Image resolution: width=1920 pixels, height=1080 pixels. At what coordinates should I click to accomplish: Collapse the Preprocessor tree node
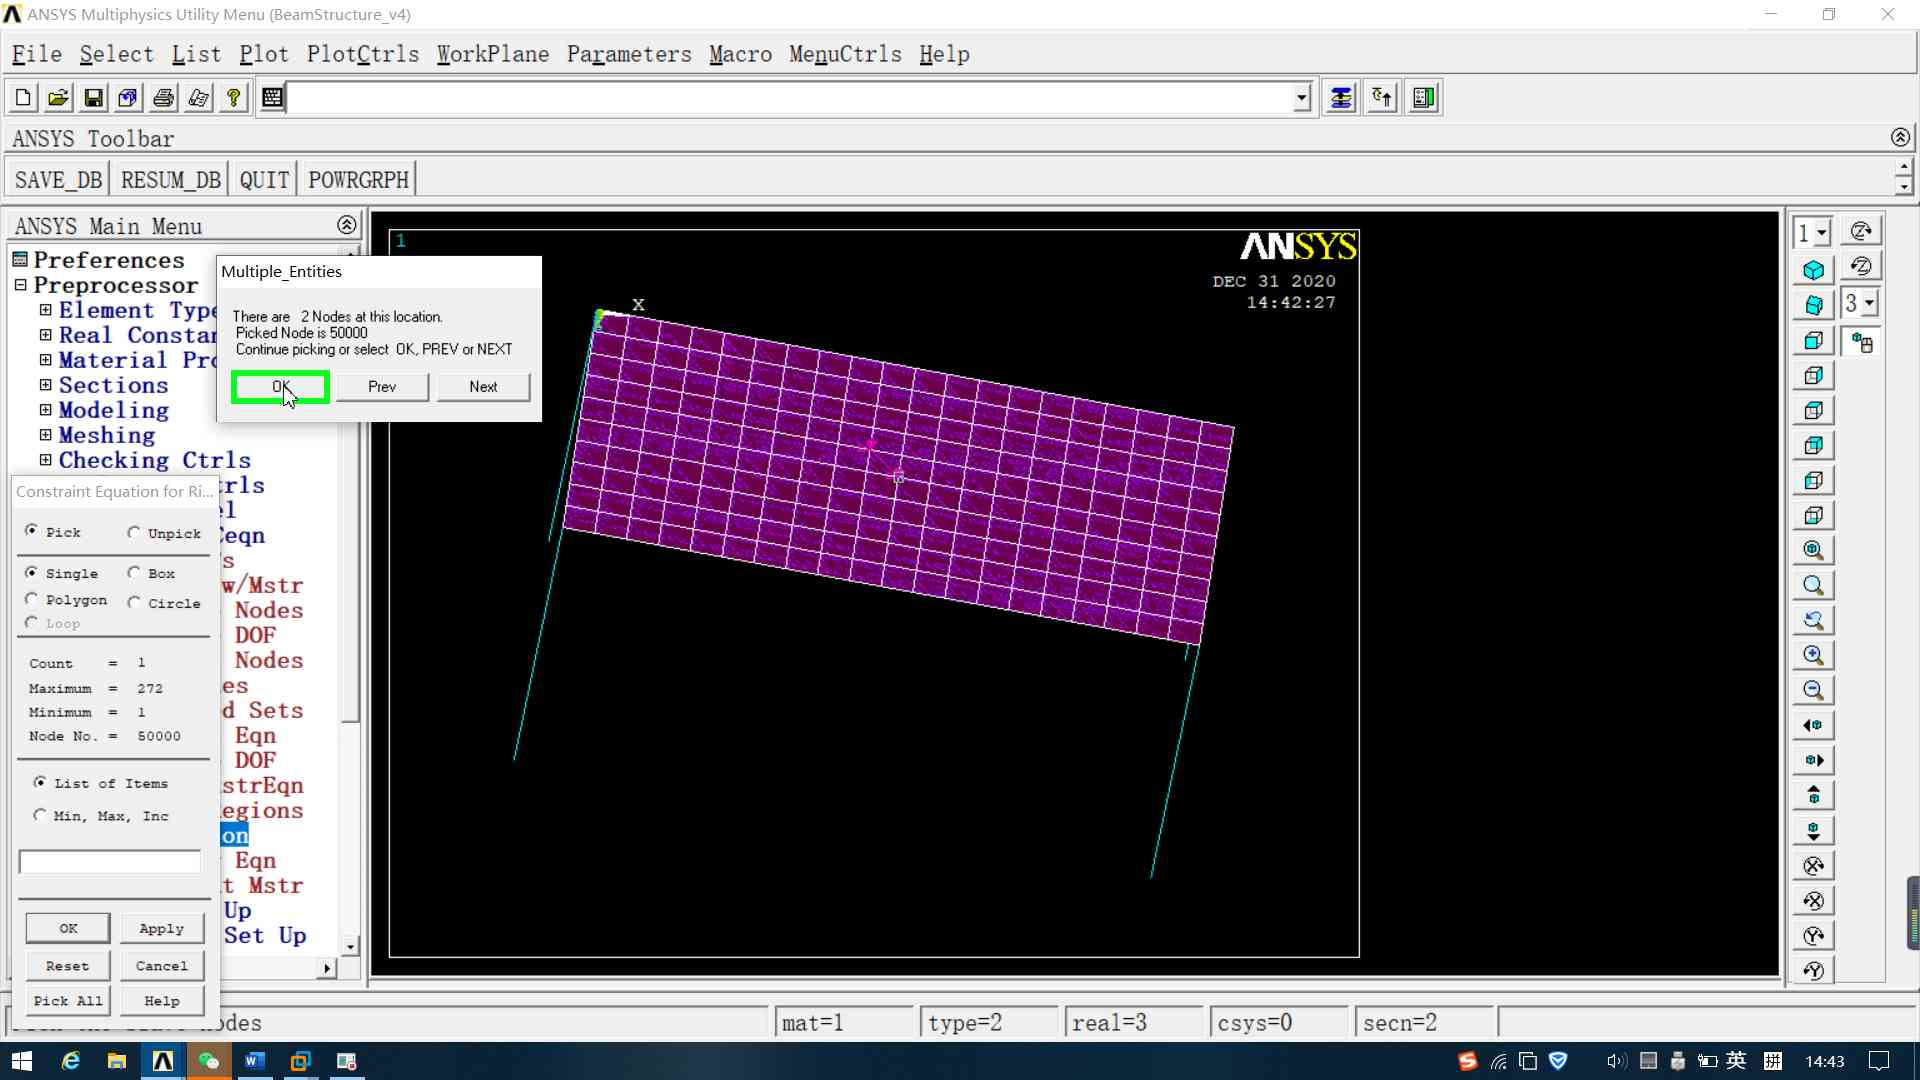tap(20, 285)
